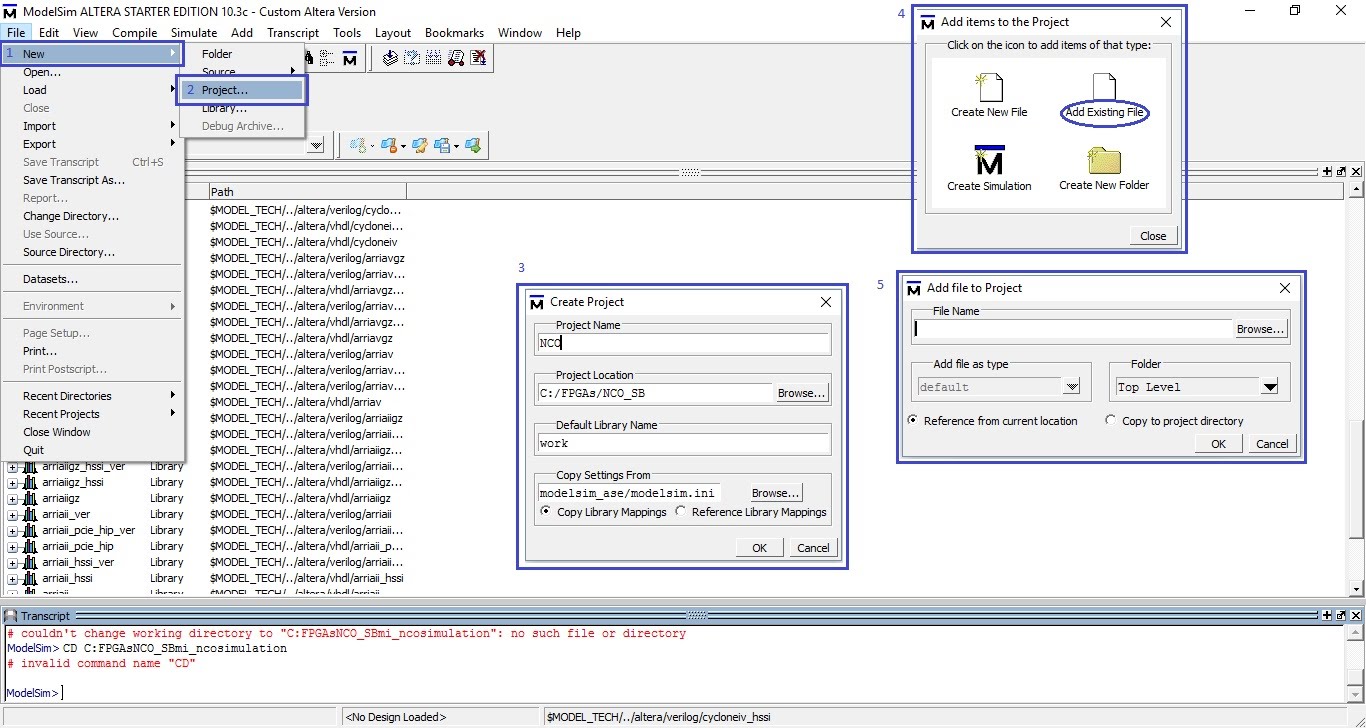
Task: Expand the arriaiigz_hssi library node
Action: [12, 482]
